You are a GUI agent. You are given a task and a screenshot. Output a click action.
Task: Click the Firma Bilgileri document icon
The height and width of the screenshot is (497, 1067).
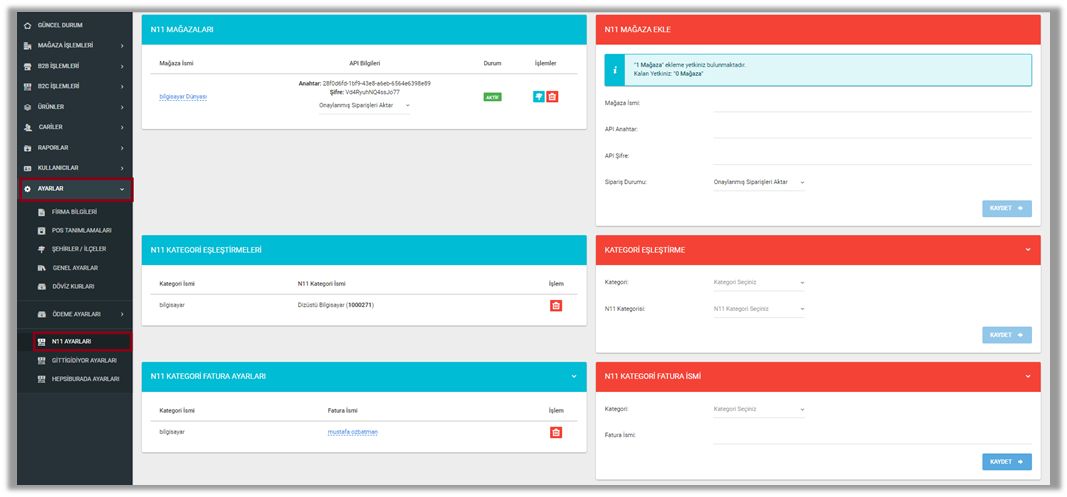[x=41, y=212]
